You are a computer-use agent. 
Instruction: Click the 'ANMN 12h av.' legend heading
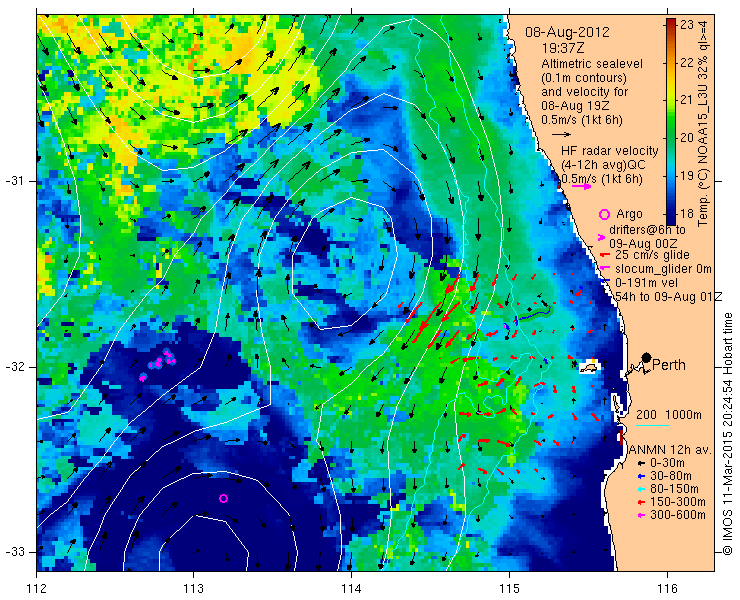coord(671,450)
